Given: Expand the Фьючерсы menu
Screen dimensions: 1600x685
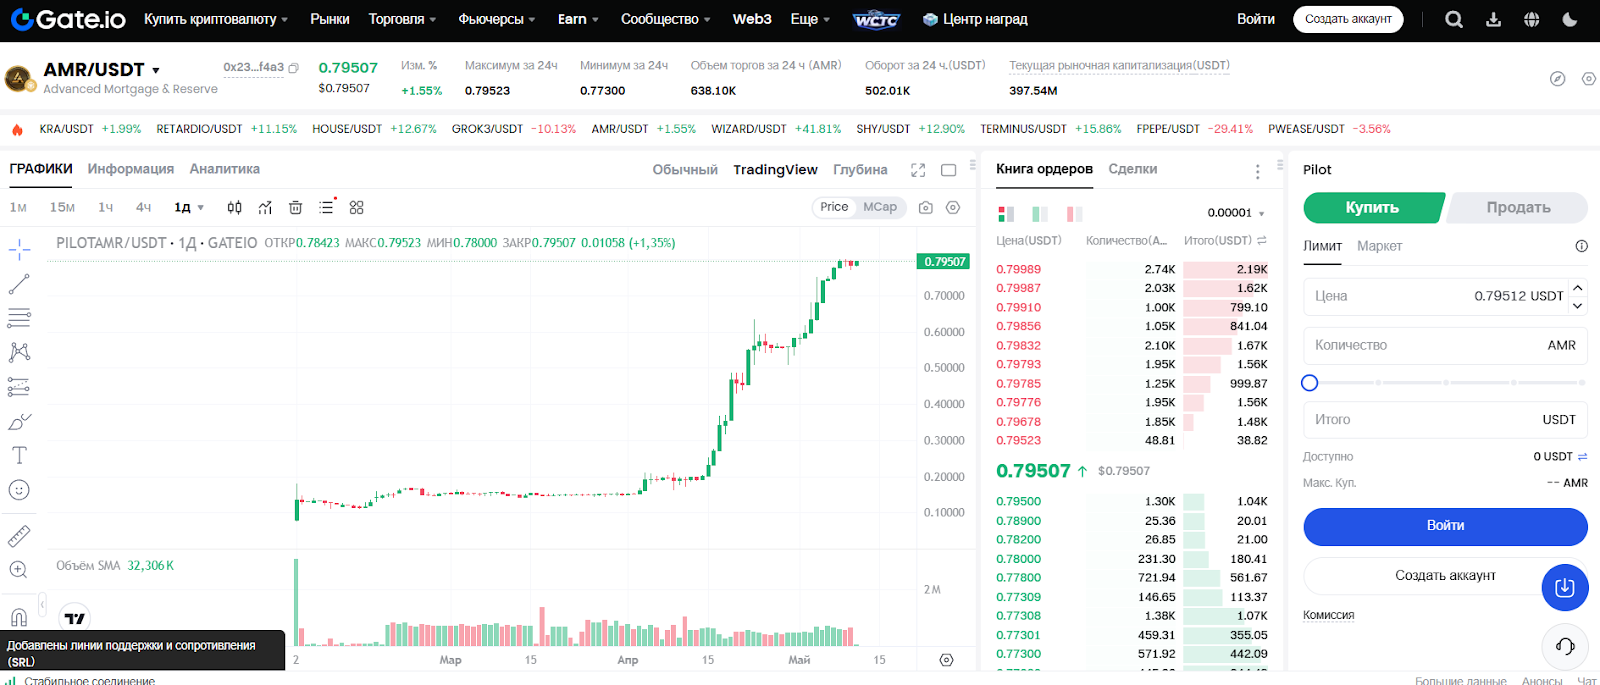Looking at the screenshot, I should pyautogui.click(x=496, y=19).
